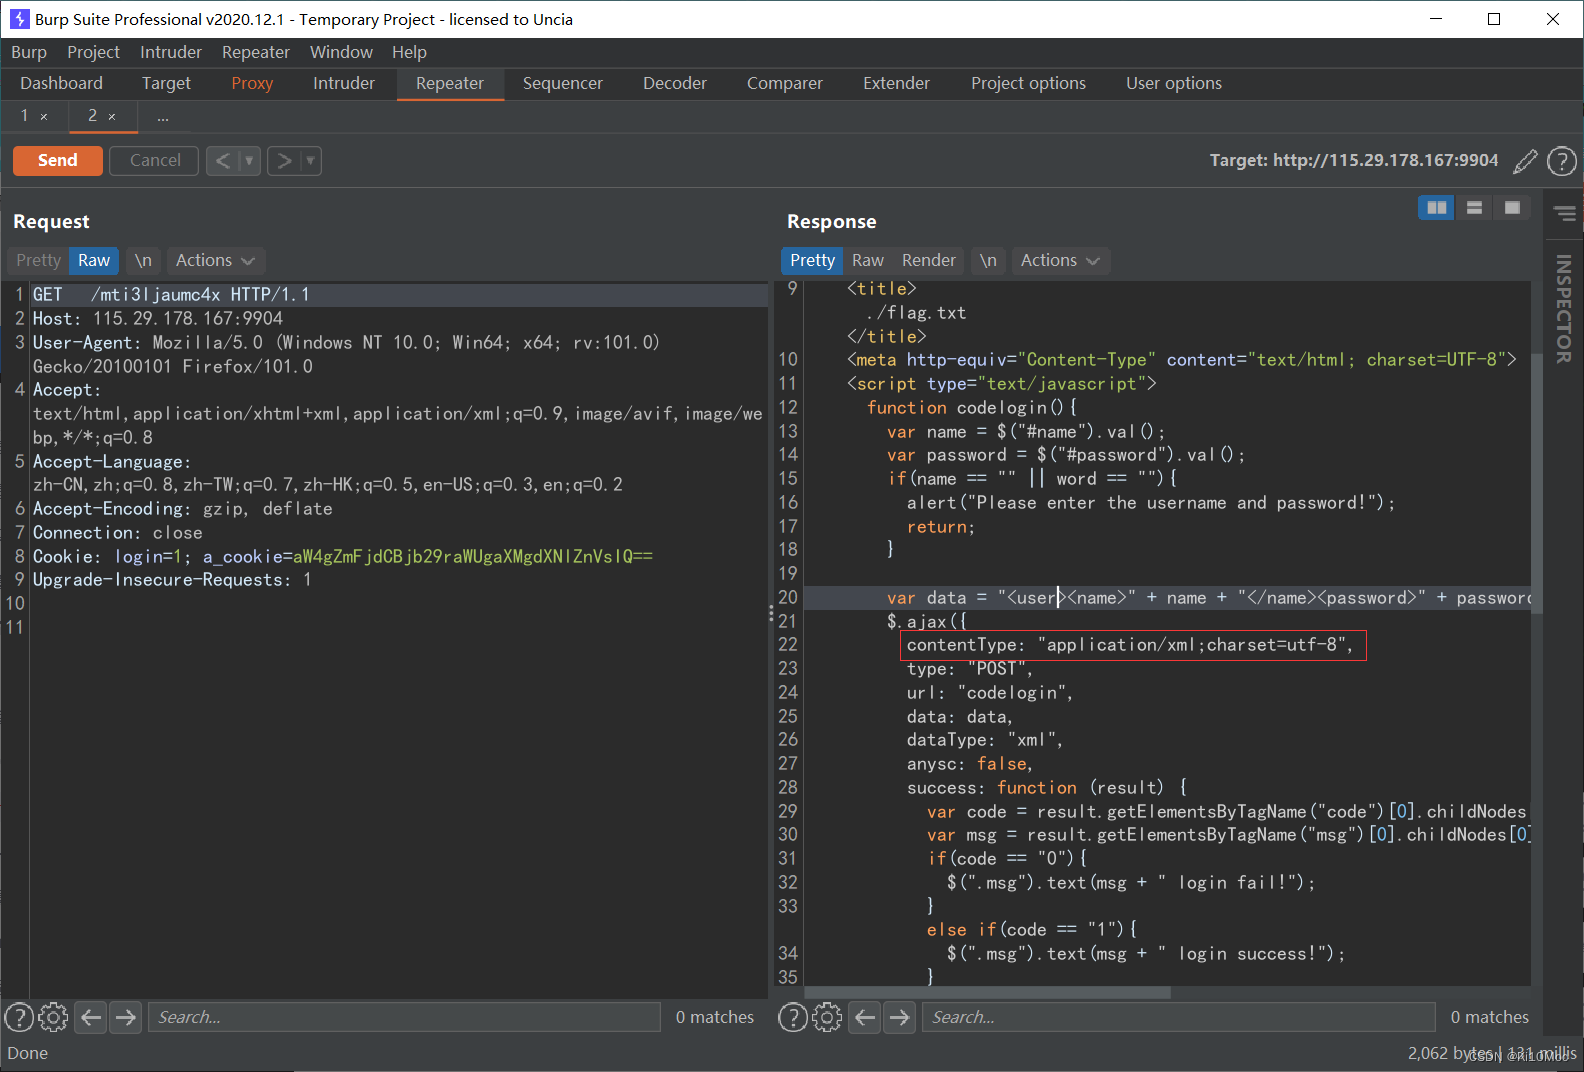Open the Request Actions dropdown
This screenshot has width=1584, height=1072.
coord(215,260)
